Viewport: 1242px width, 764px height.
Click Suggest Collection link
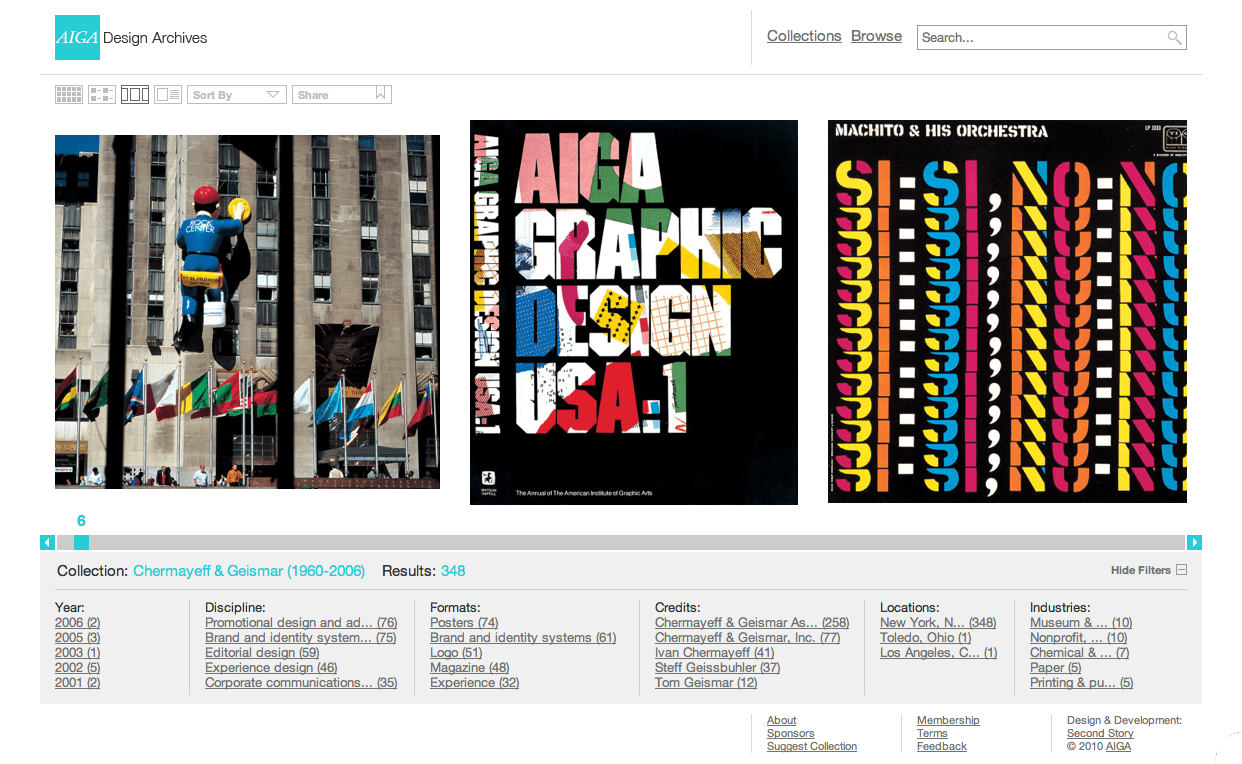(812, 746)
